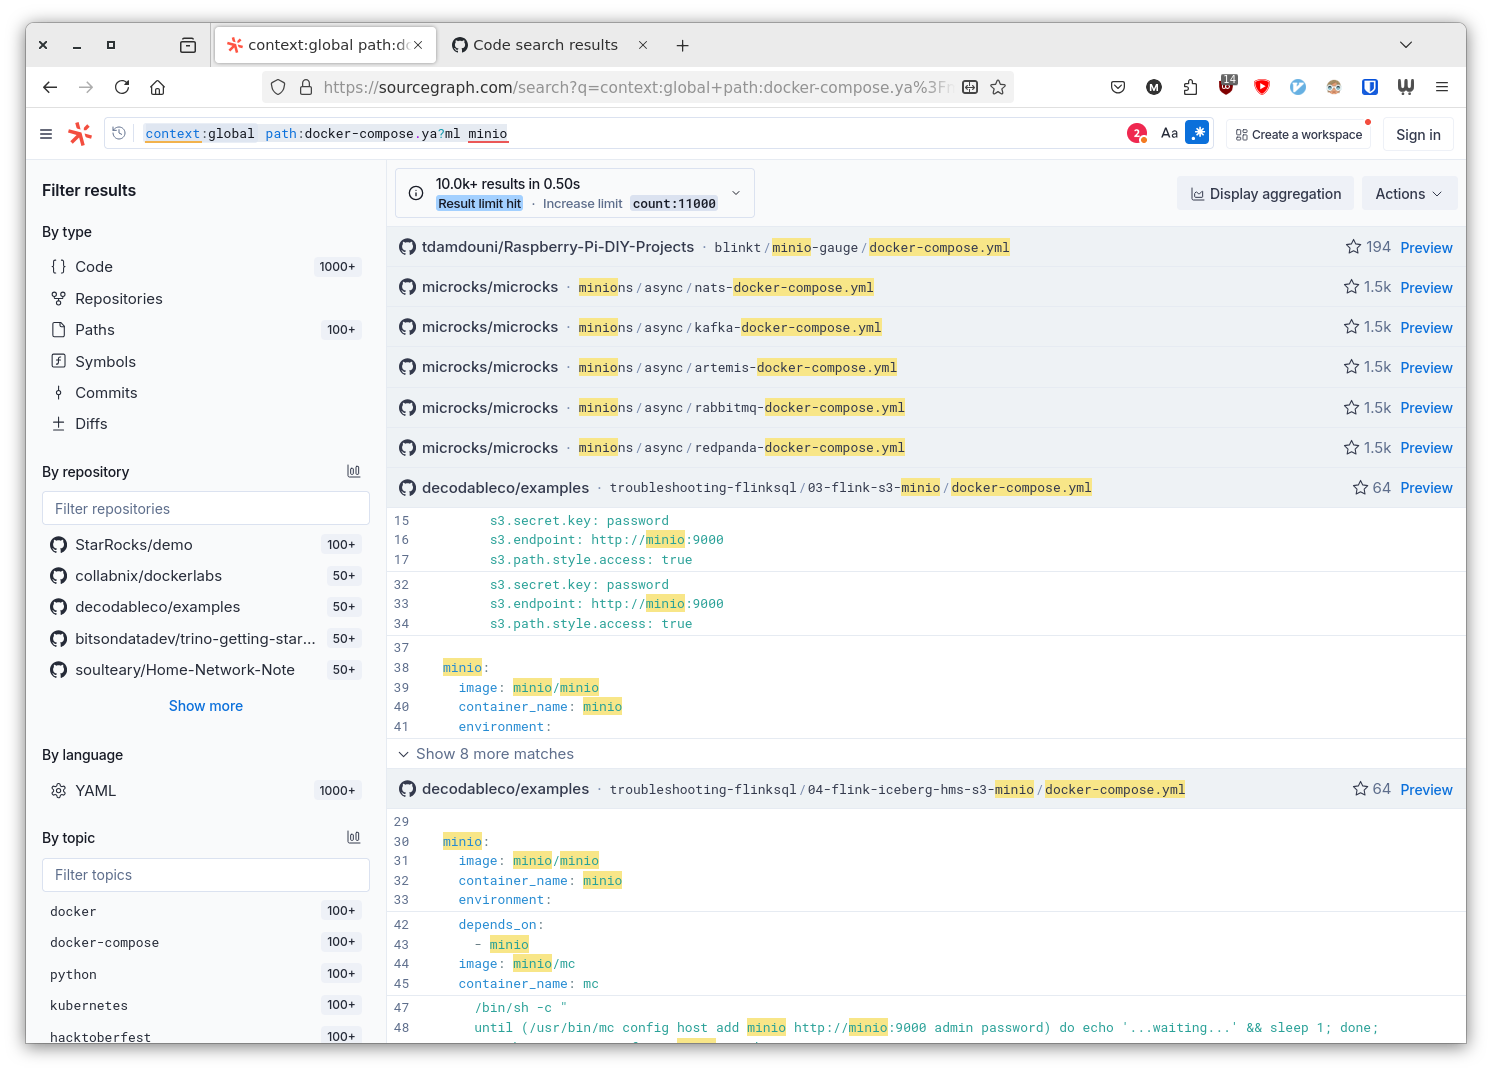
Task: Open aggregation chart icon for By repository
Action: (353, 471)
